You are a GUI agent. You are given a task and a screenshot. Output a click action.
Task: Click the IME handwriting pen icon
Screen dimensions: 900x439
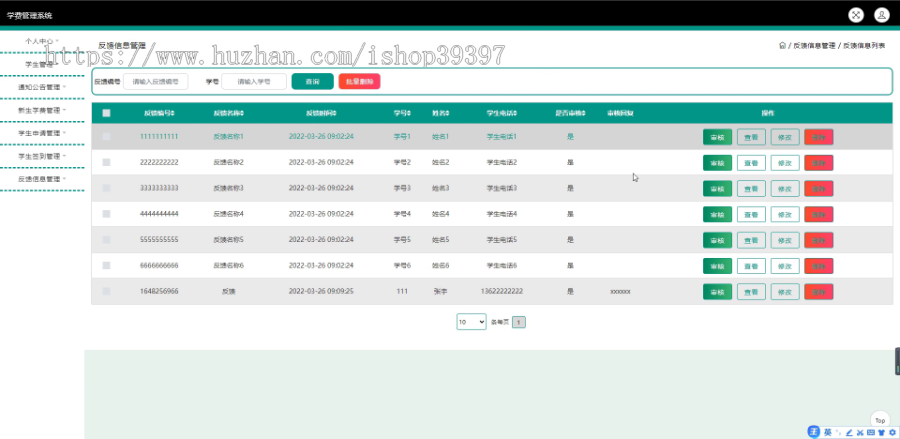(x=849, y=432)
